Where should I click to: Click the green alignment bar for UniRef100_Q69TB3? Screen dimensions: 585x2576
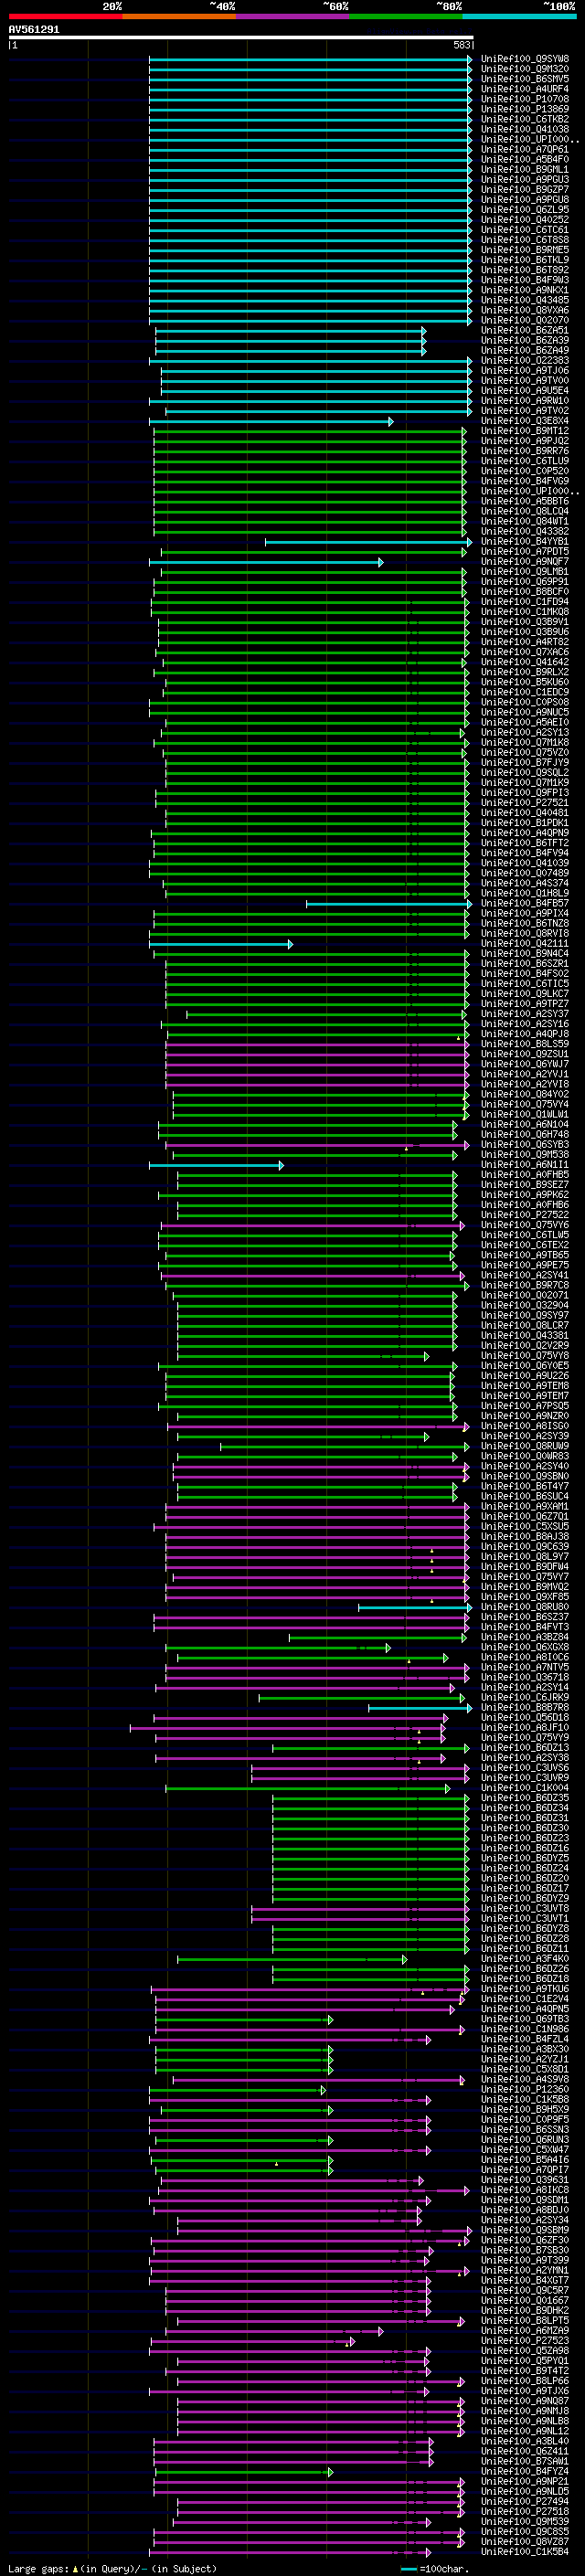click(244, 2019)
